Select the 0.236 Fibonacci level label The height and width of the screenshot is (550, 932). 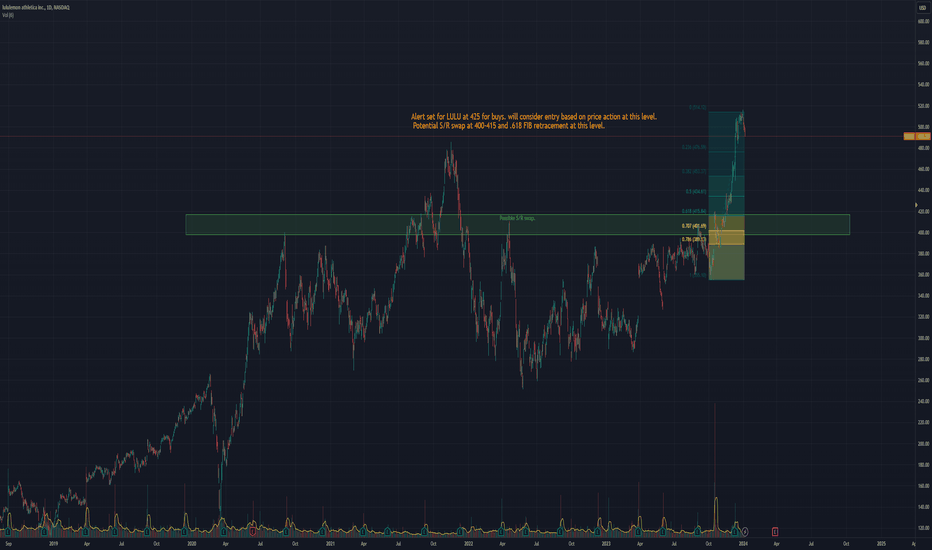(694, 147)
